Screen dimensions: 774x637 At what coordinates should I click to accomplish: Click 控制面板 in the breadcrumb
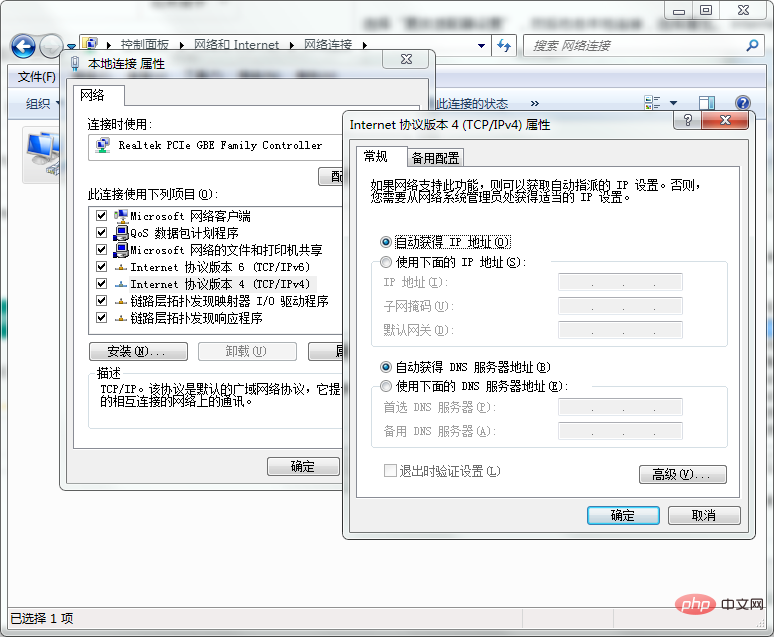pyautogui.click(x=145, y=45)
